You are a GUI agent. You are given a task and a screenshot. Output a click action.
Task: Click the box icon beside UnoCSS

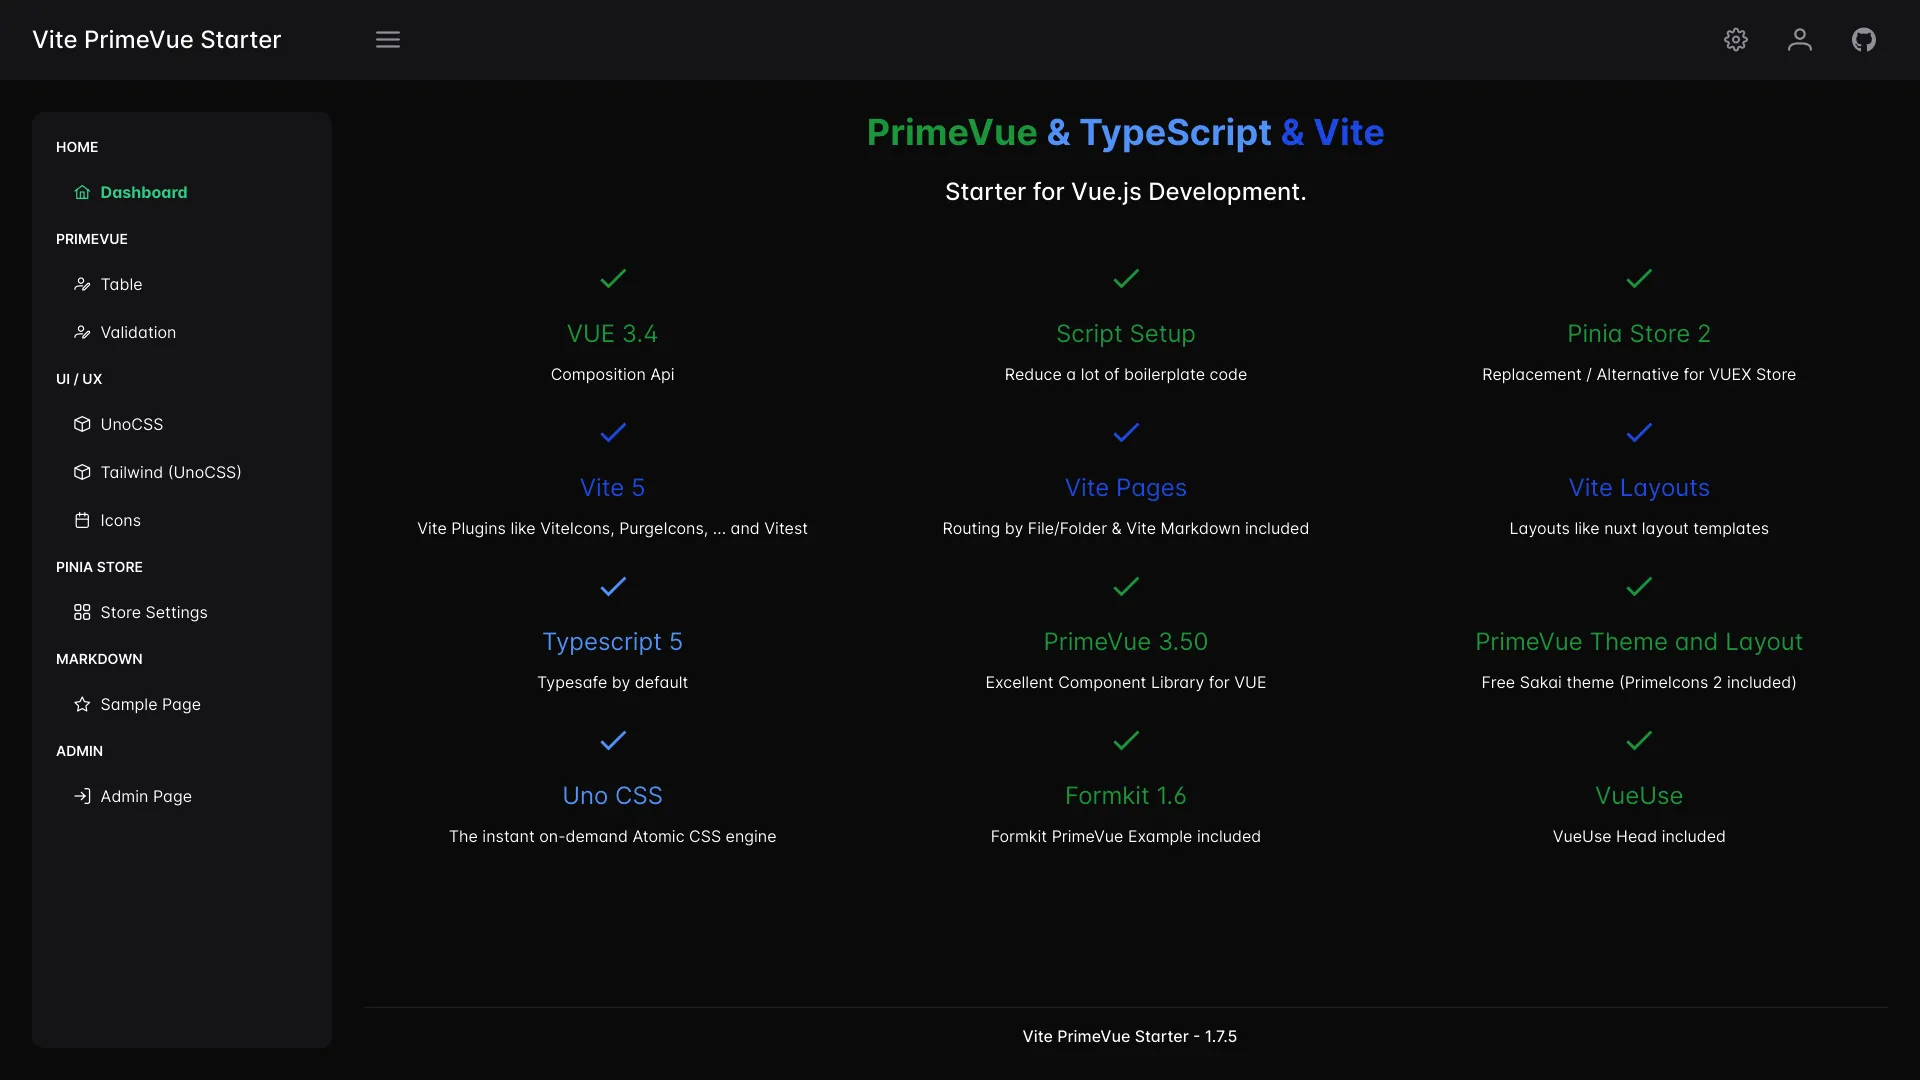pyautogui.click(x=82, y=425)
